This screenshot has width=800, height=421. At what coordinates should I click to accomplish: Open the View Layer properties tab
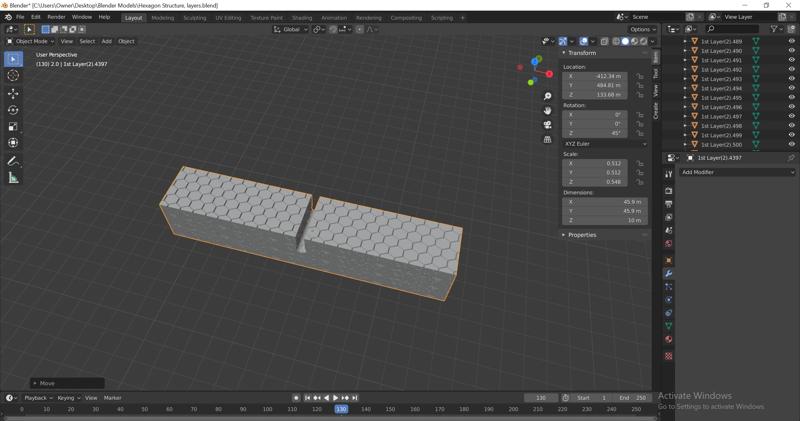(668, 217)
